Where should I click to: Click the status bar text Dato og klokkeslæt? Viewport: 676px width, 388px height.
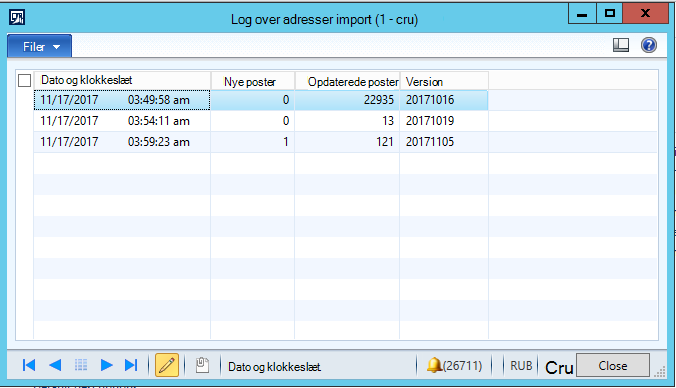[274, 367]
